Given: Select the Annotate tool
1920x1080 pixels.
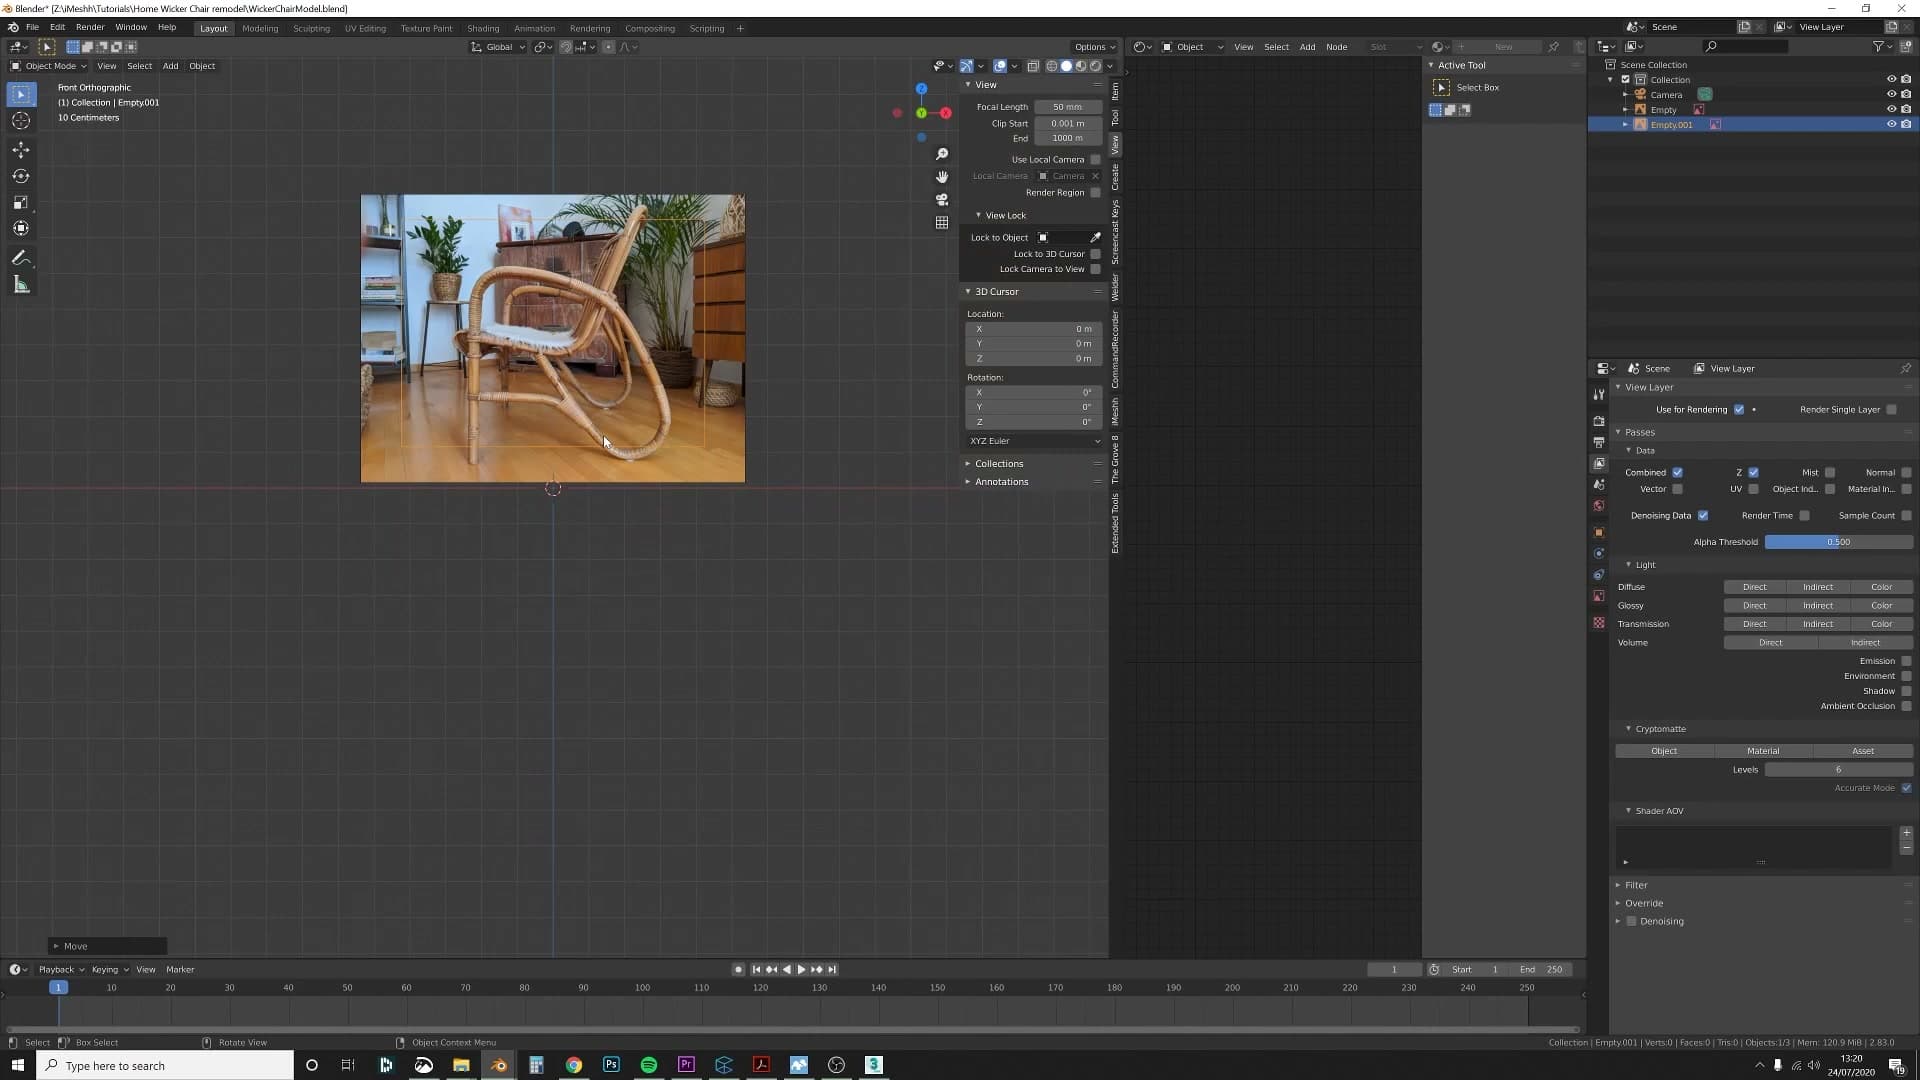Looking at the screenshot, I should click(21, 258).
